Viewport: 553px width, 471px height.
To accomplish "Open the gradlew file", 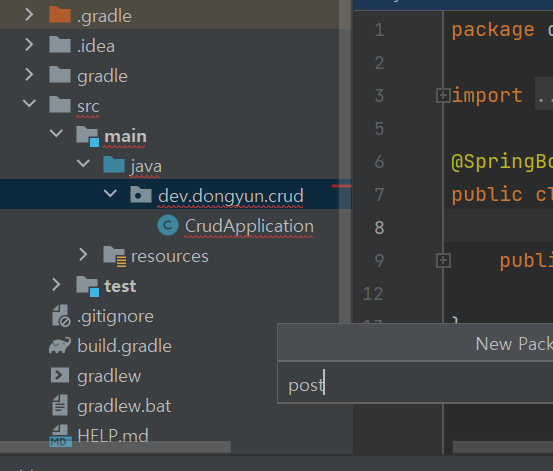I will point(109,376).
